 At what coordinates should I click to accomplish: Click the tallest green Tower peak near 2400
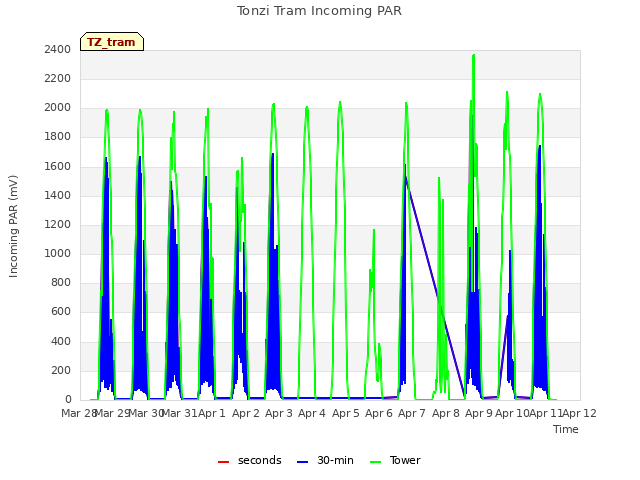(473, 56)
